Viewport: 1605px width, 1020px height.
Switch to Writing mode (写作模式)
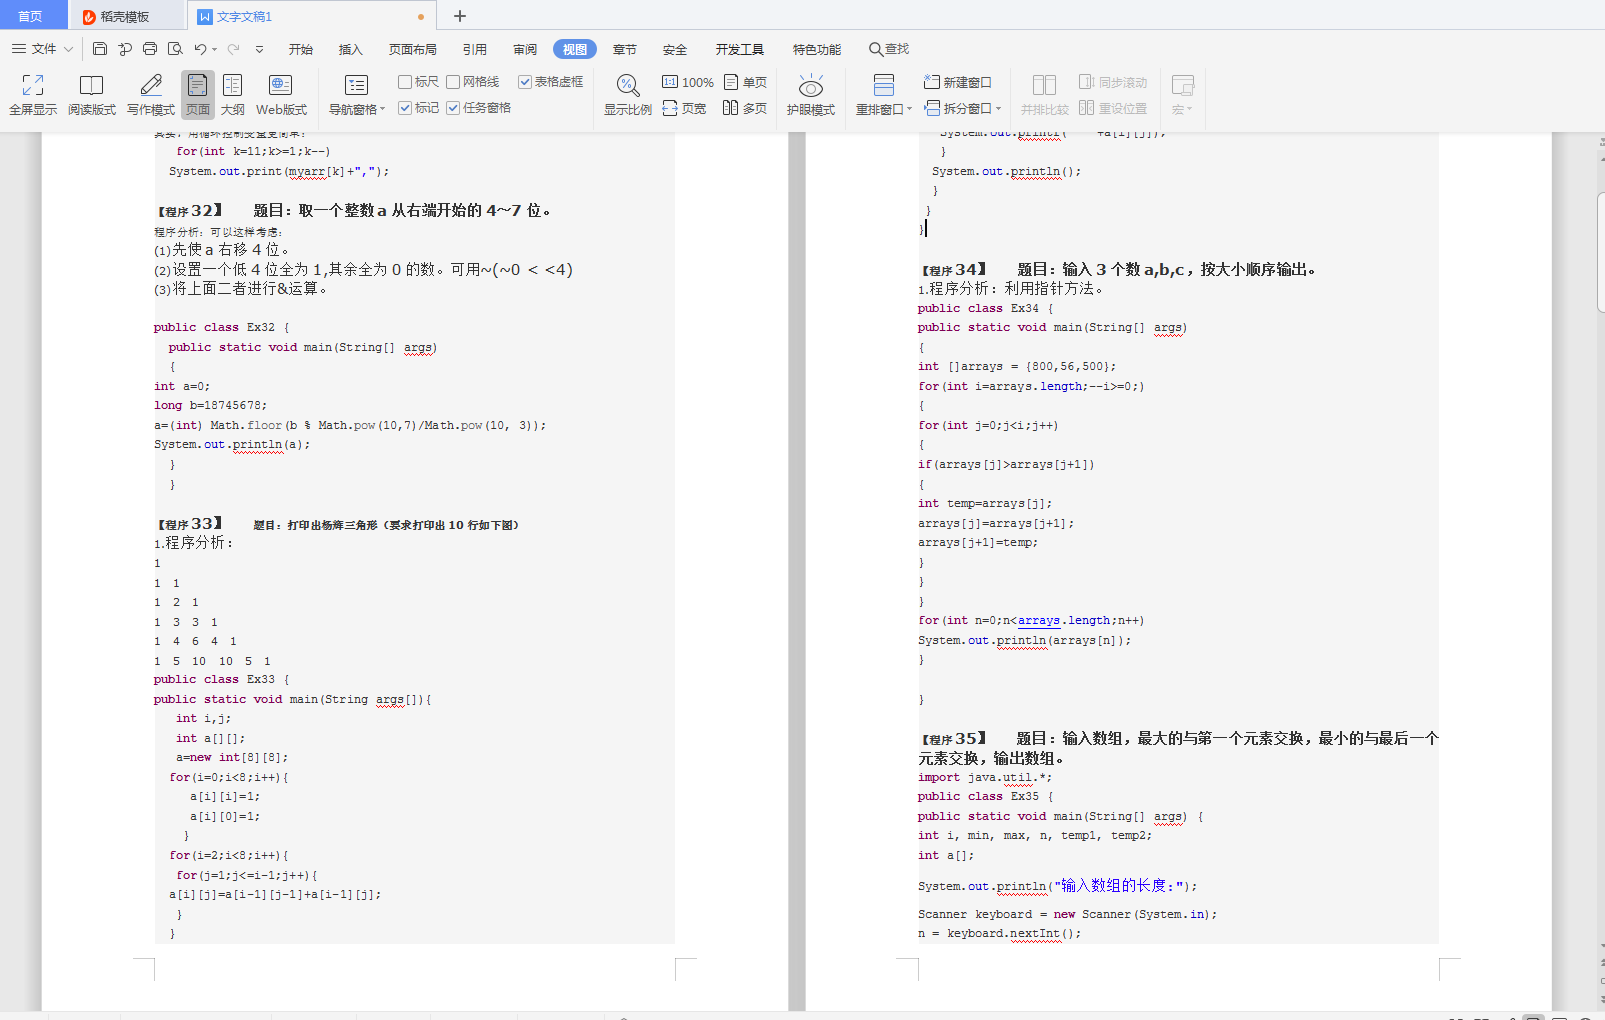[x=151, y=96]
